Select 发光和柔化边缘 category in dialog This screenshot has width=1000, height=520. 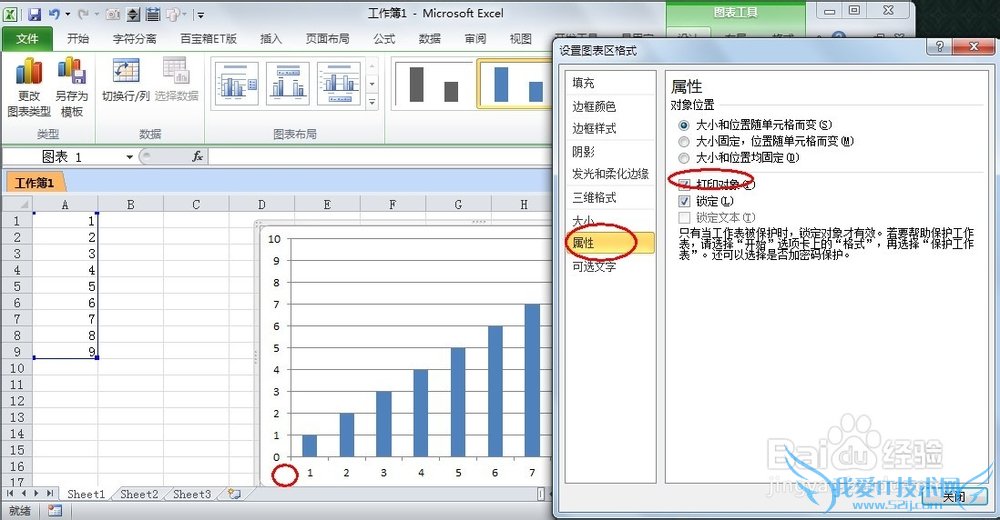610,174
